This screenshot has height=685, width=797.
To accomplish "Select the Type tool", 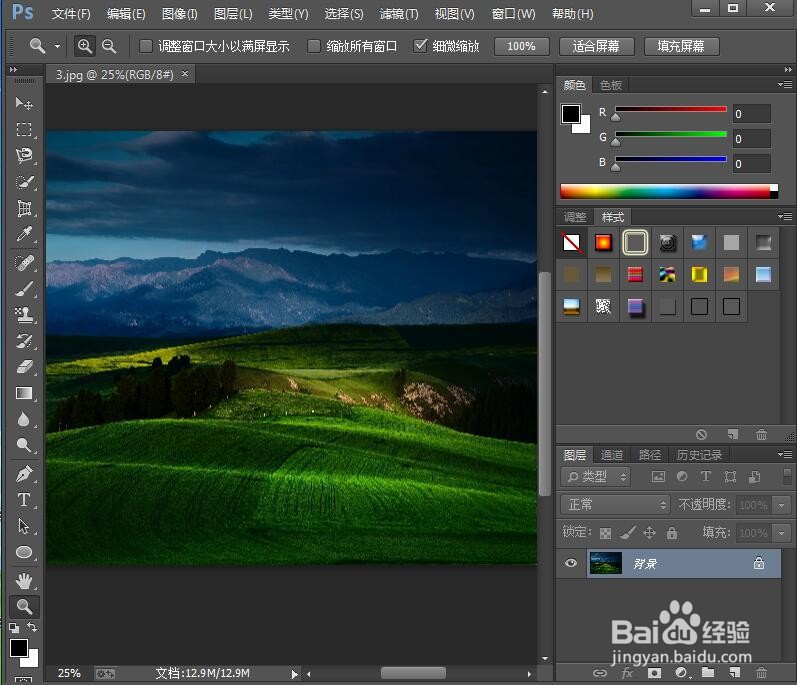I will point(23,500).
